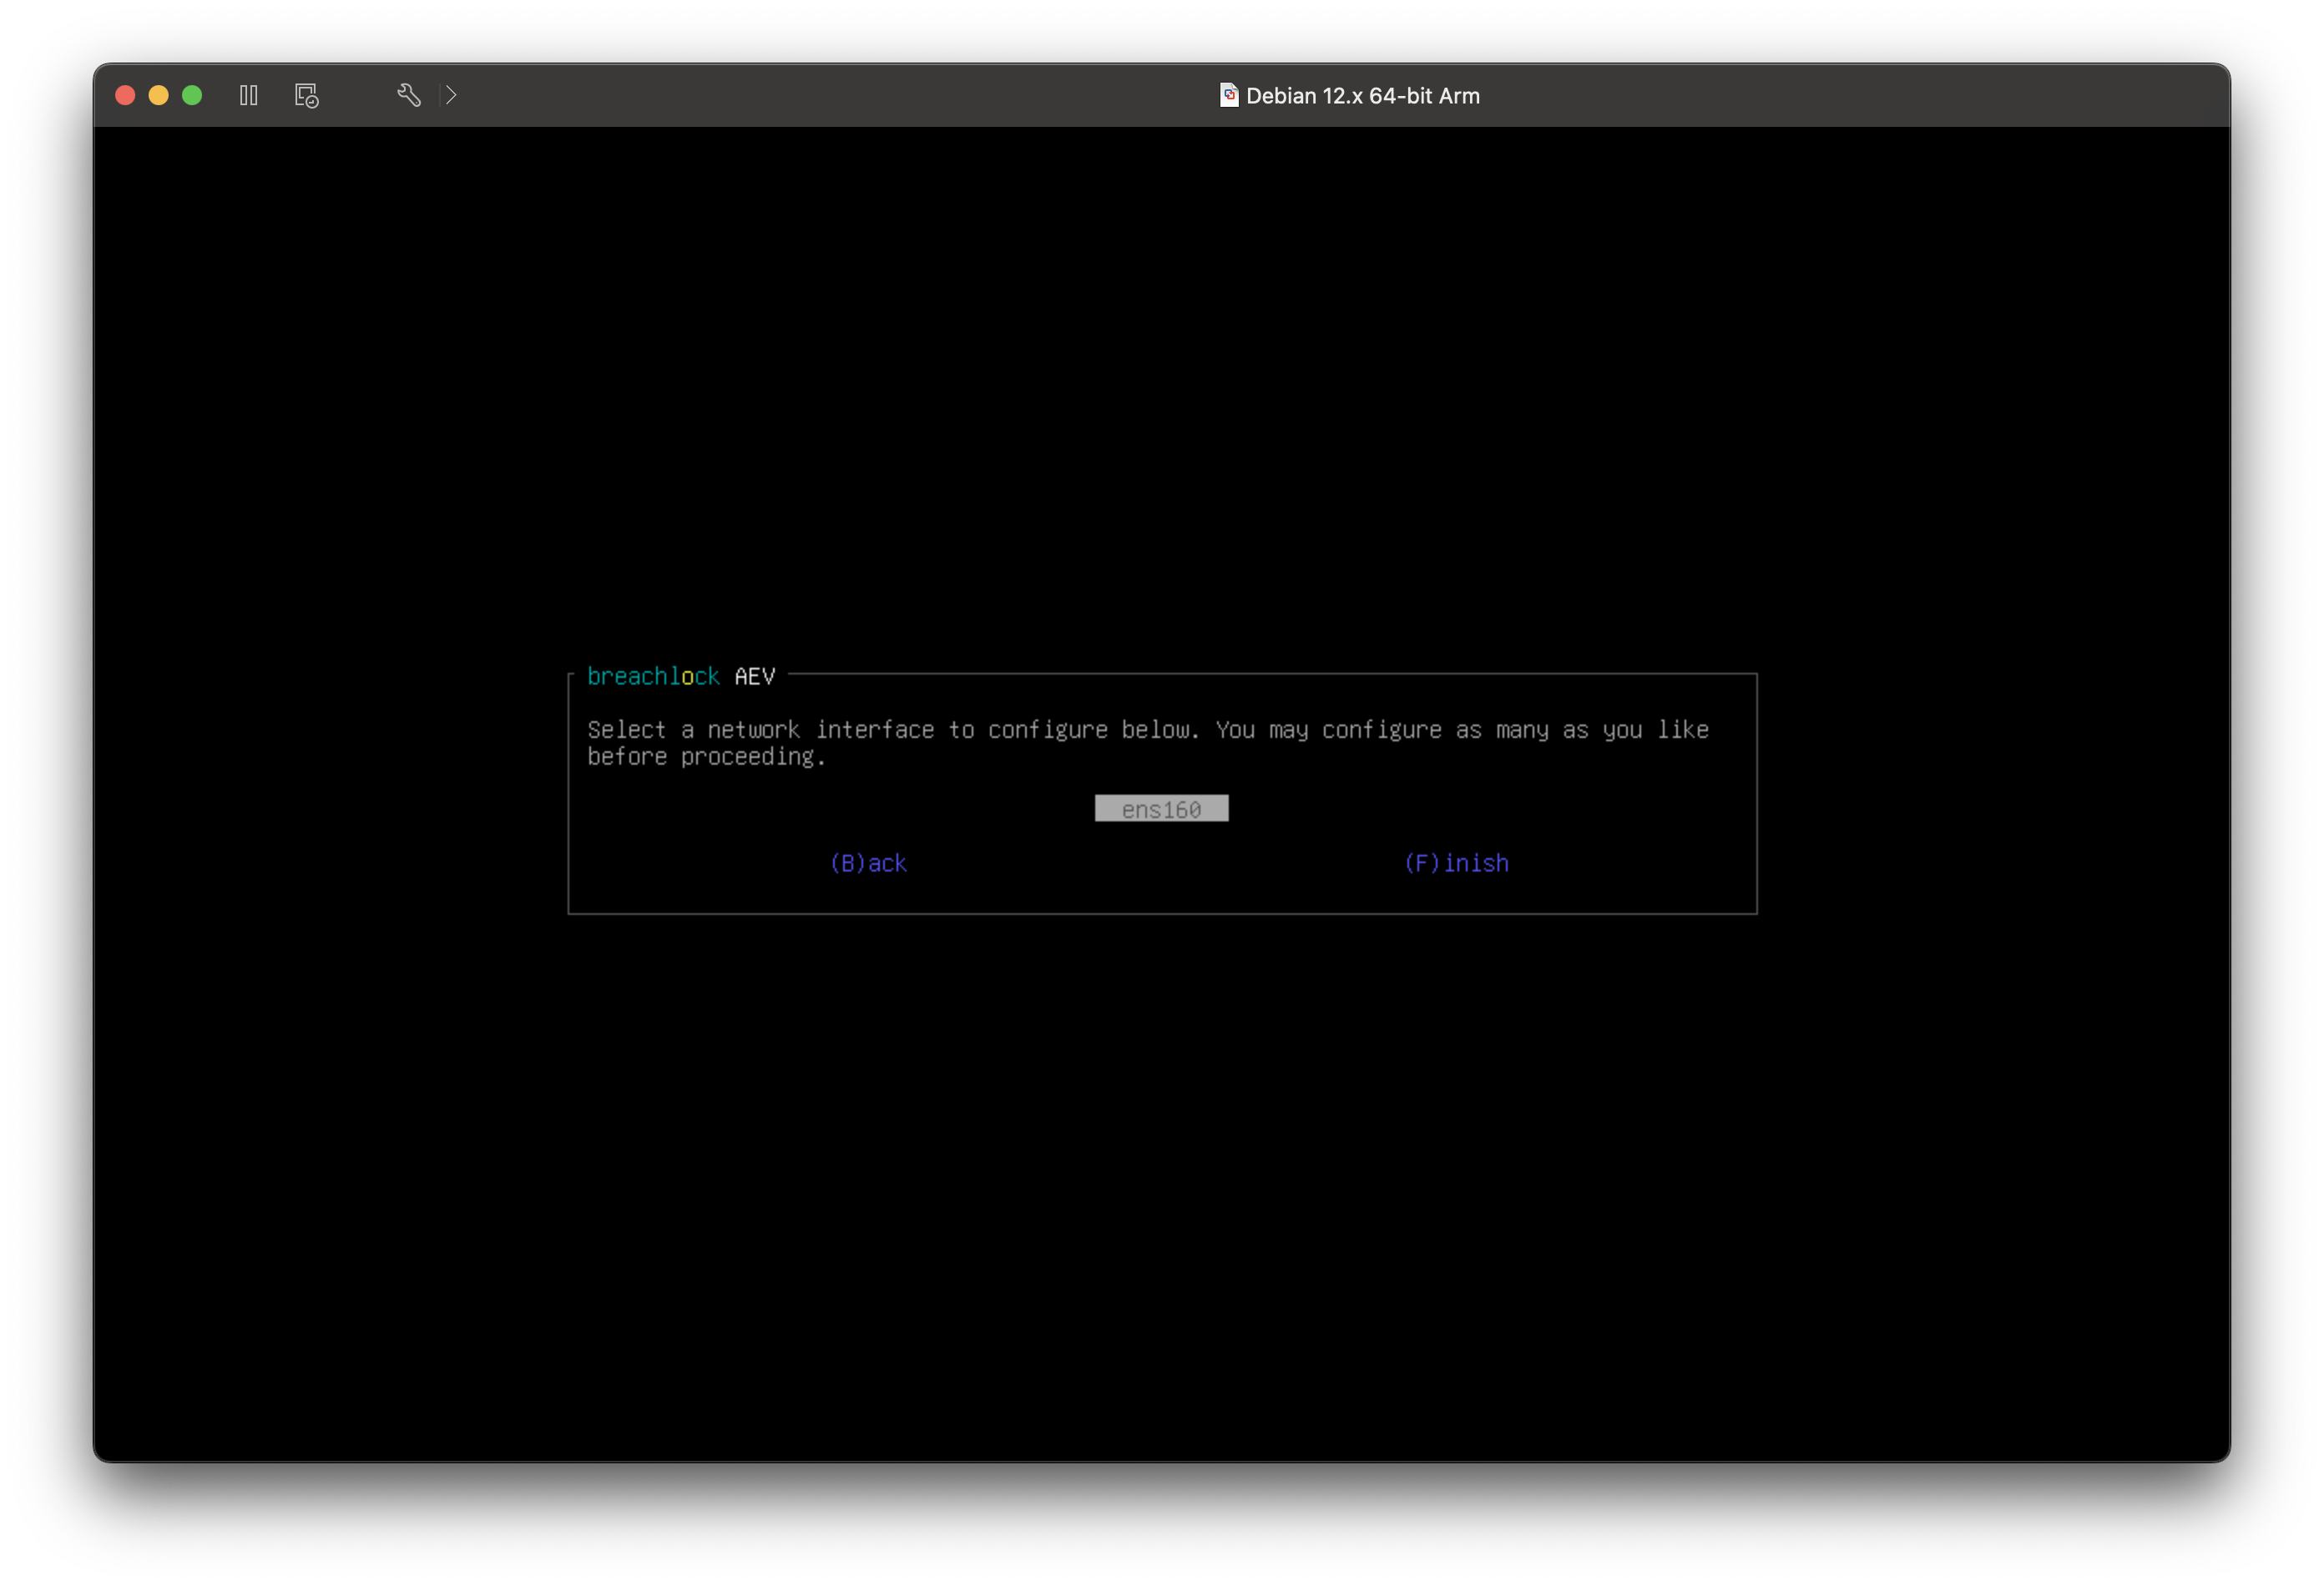Open virtual machine settings wrench

pyautogui.click(x=408, y=95)
